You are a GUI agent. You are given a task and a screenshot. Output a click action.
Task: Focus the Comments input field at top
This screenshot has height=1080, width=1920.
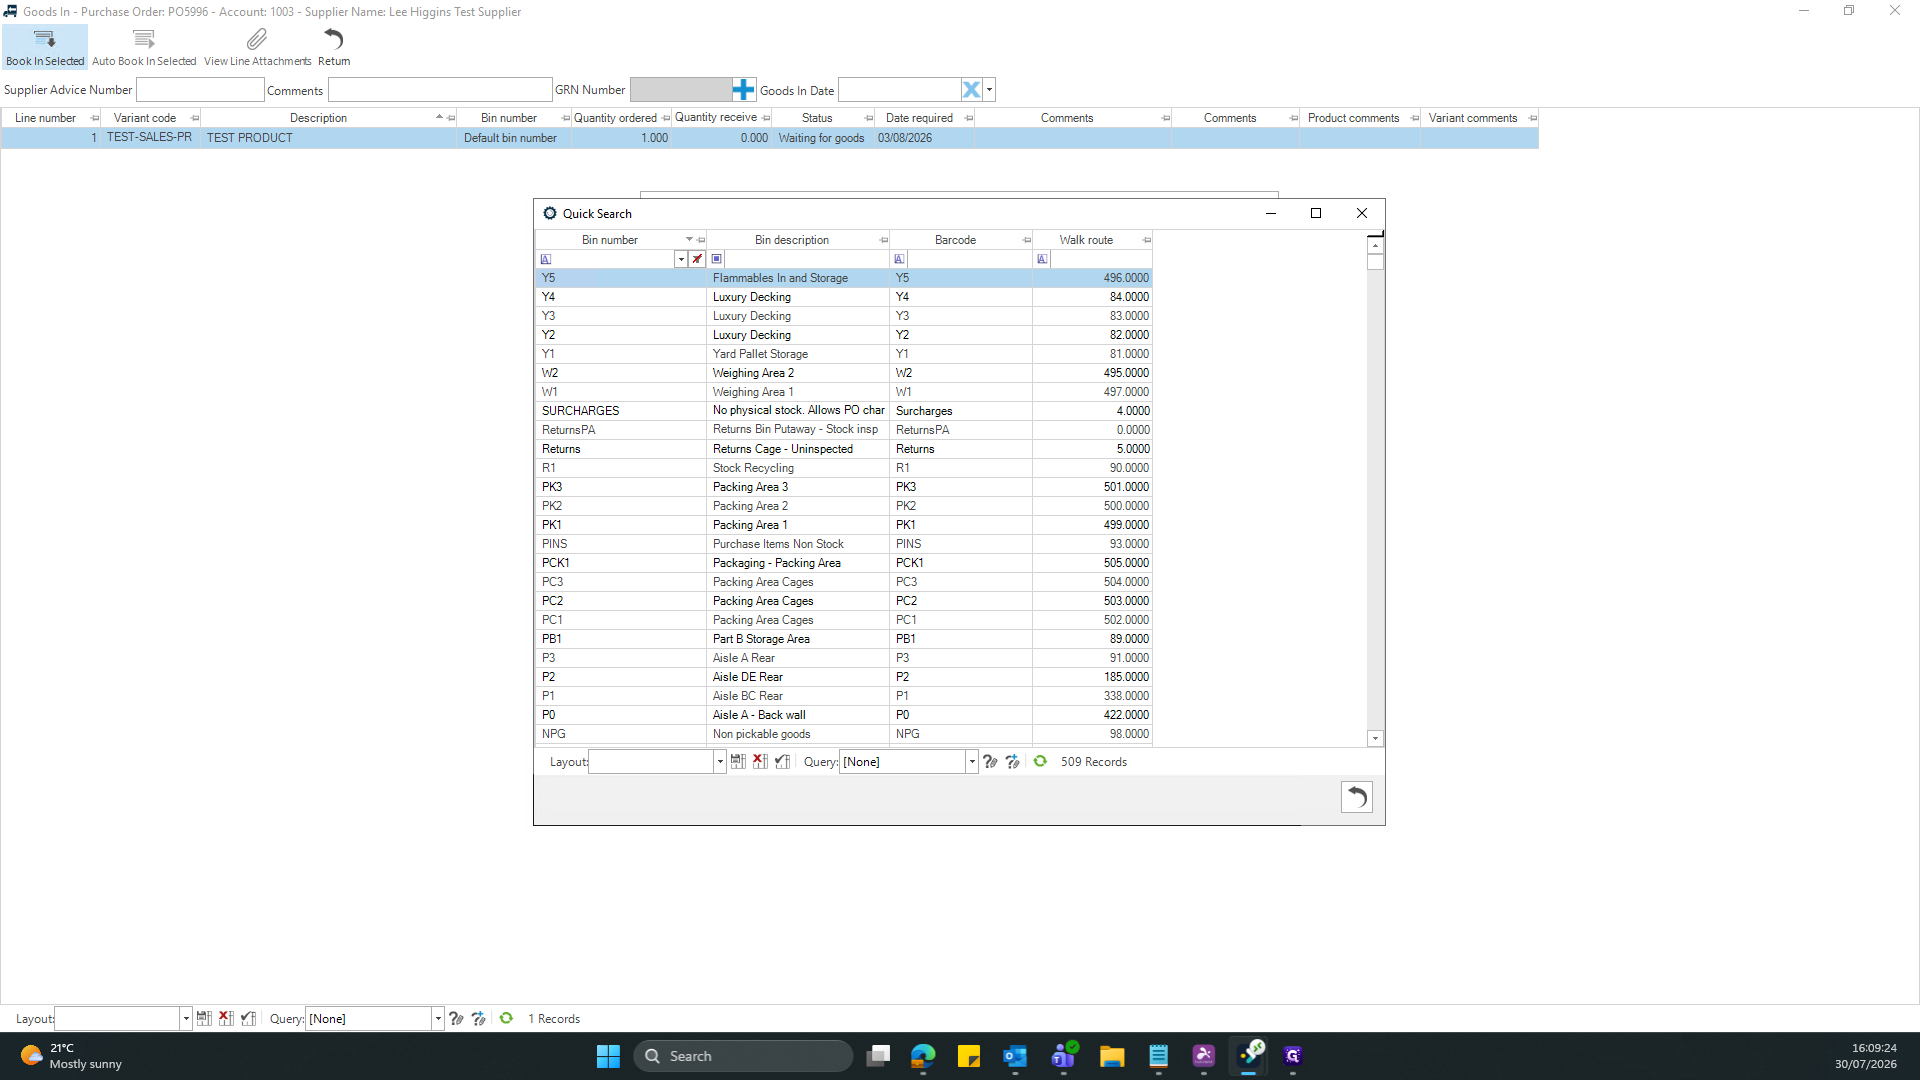pos(440,90)
